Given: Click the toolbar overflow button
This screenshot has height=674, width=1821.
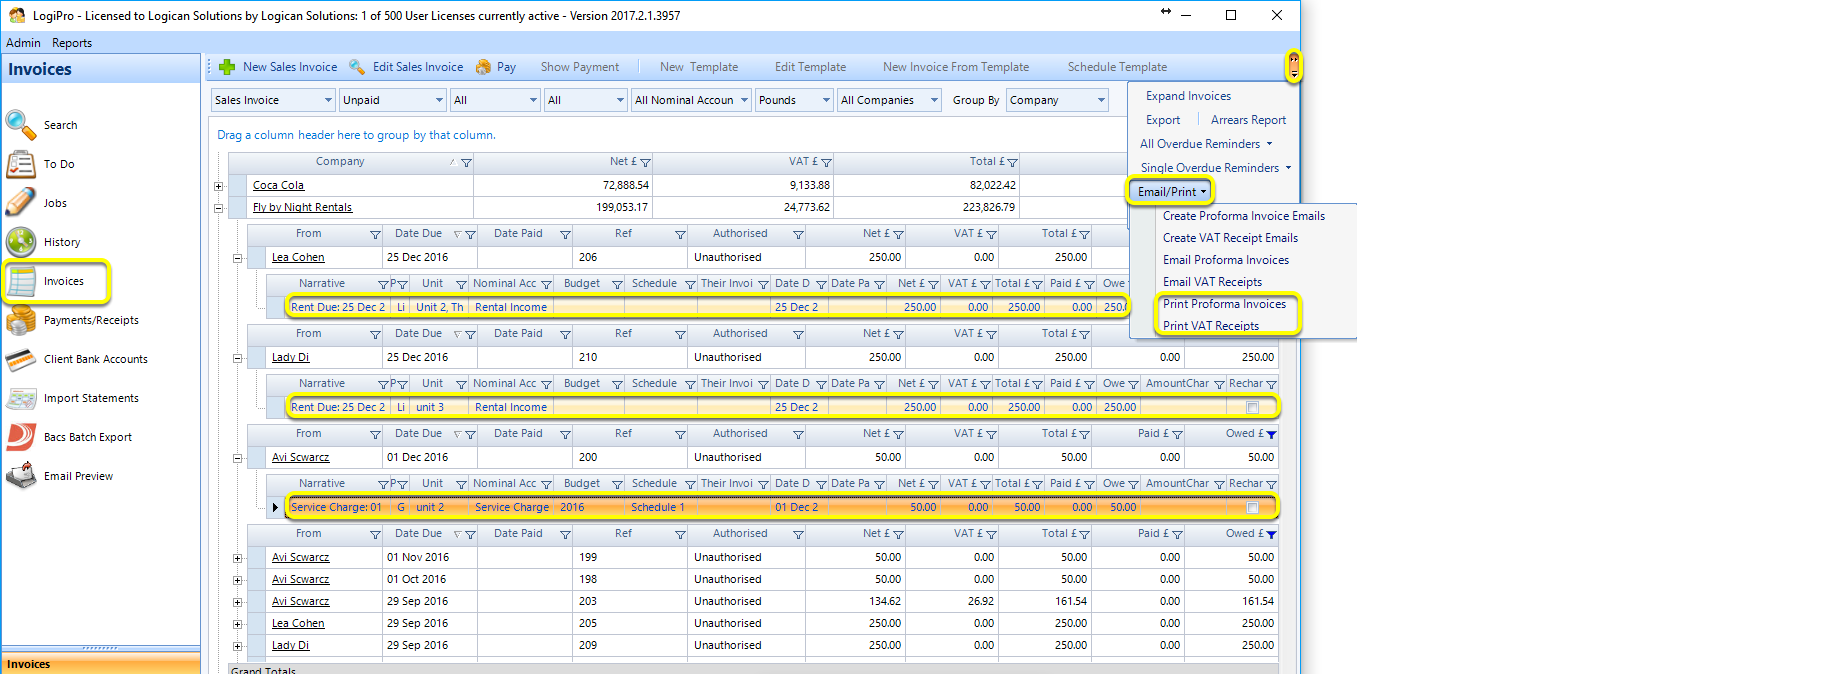Looking at the screenshot, I should [x=1293, y=67].
